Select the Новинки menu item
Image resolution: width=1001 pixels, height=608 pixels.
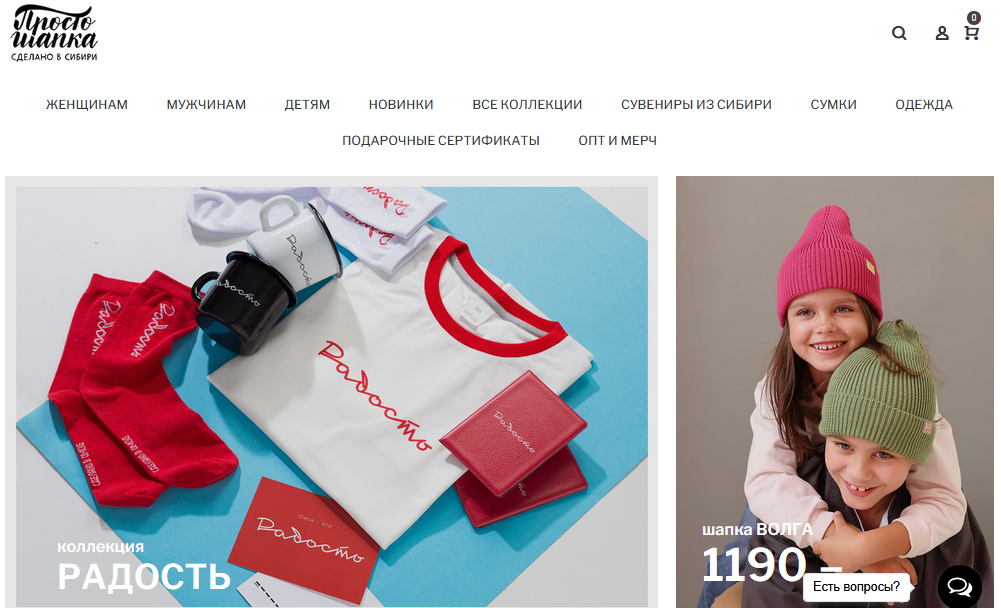(401, 105)
